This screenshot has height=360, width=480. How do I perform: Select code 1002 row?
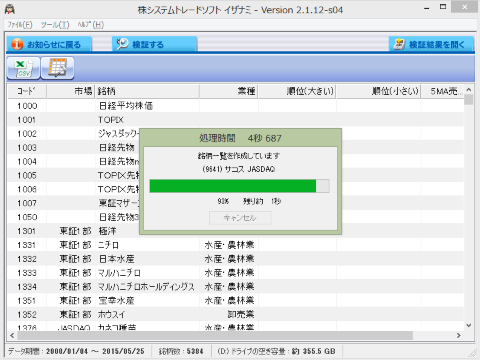click(x=235, y=134)
